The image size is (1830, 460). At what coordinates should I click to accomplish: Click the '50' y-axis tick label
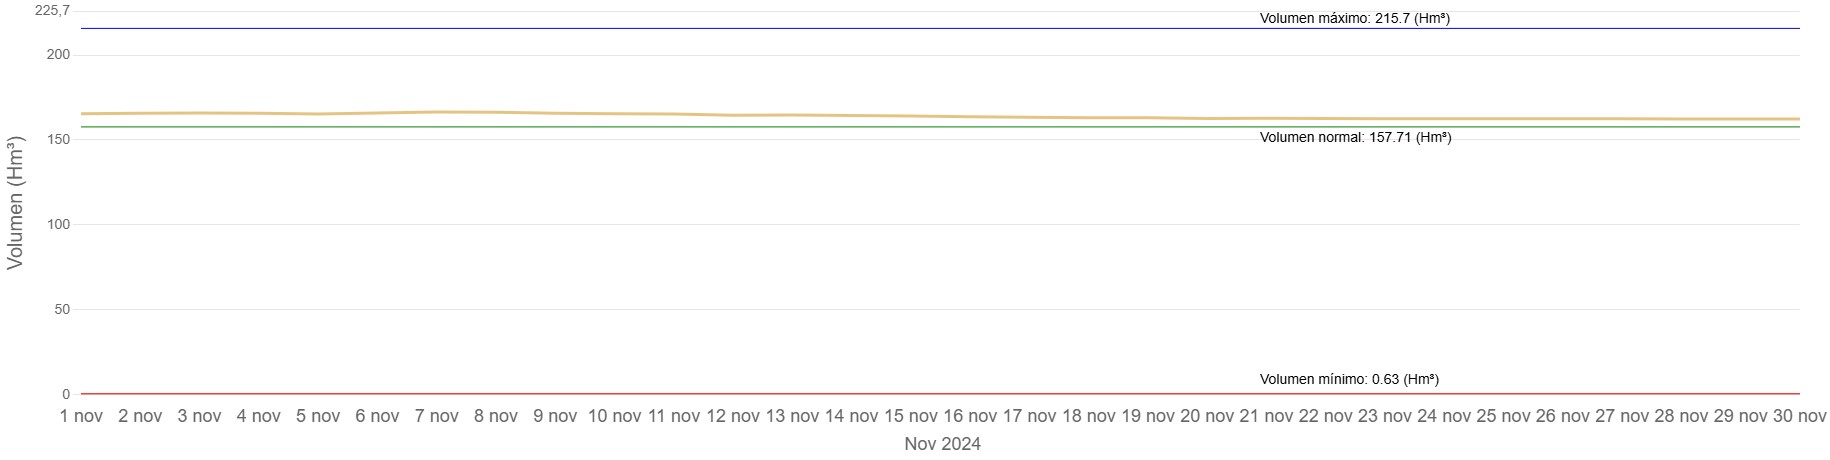pos(62,309)
